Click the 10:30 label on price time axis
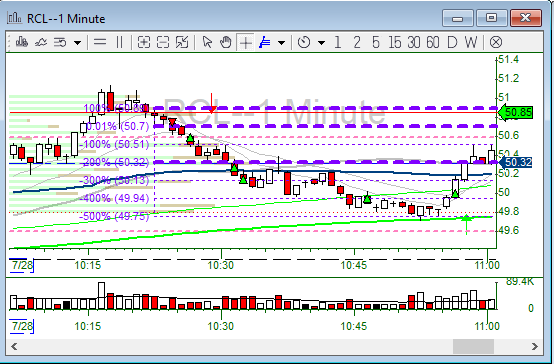This screenshot has height=364, width=554. 220,265
